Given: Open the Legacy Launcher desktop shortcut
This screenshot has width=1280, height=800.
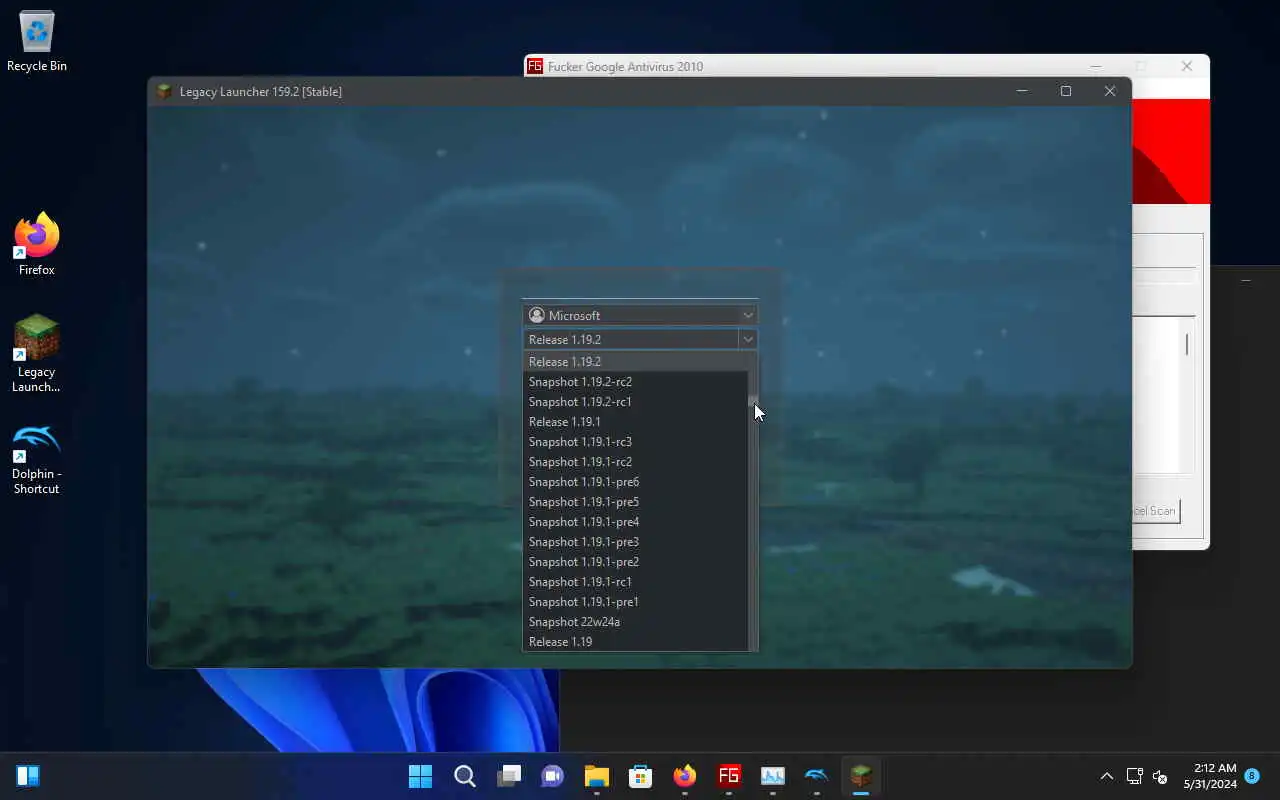Looking at the screenshot, I should click(37, 354).
